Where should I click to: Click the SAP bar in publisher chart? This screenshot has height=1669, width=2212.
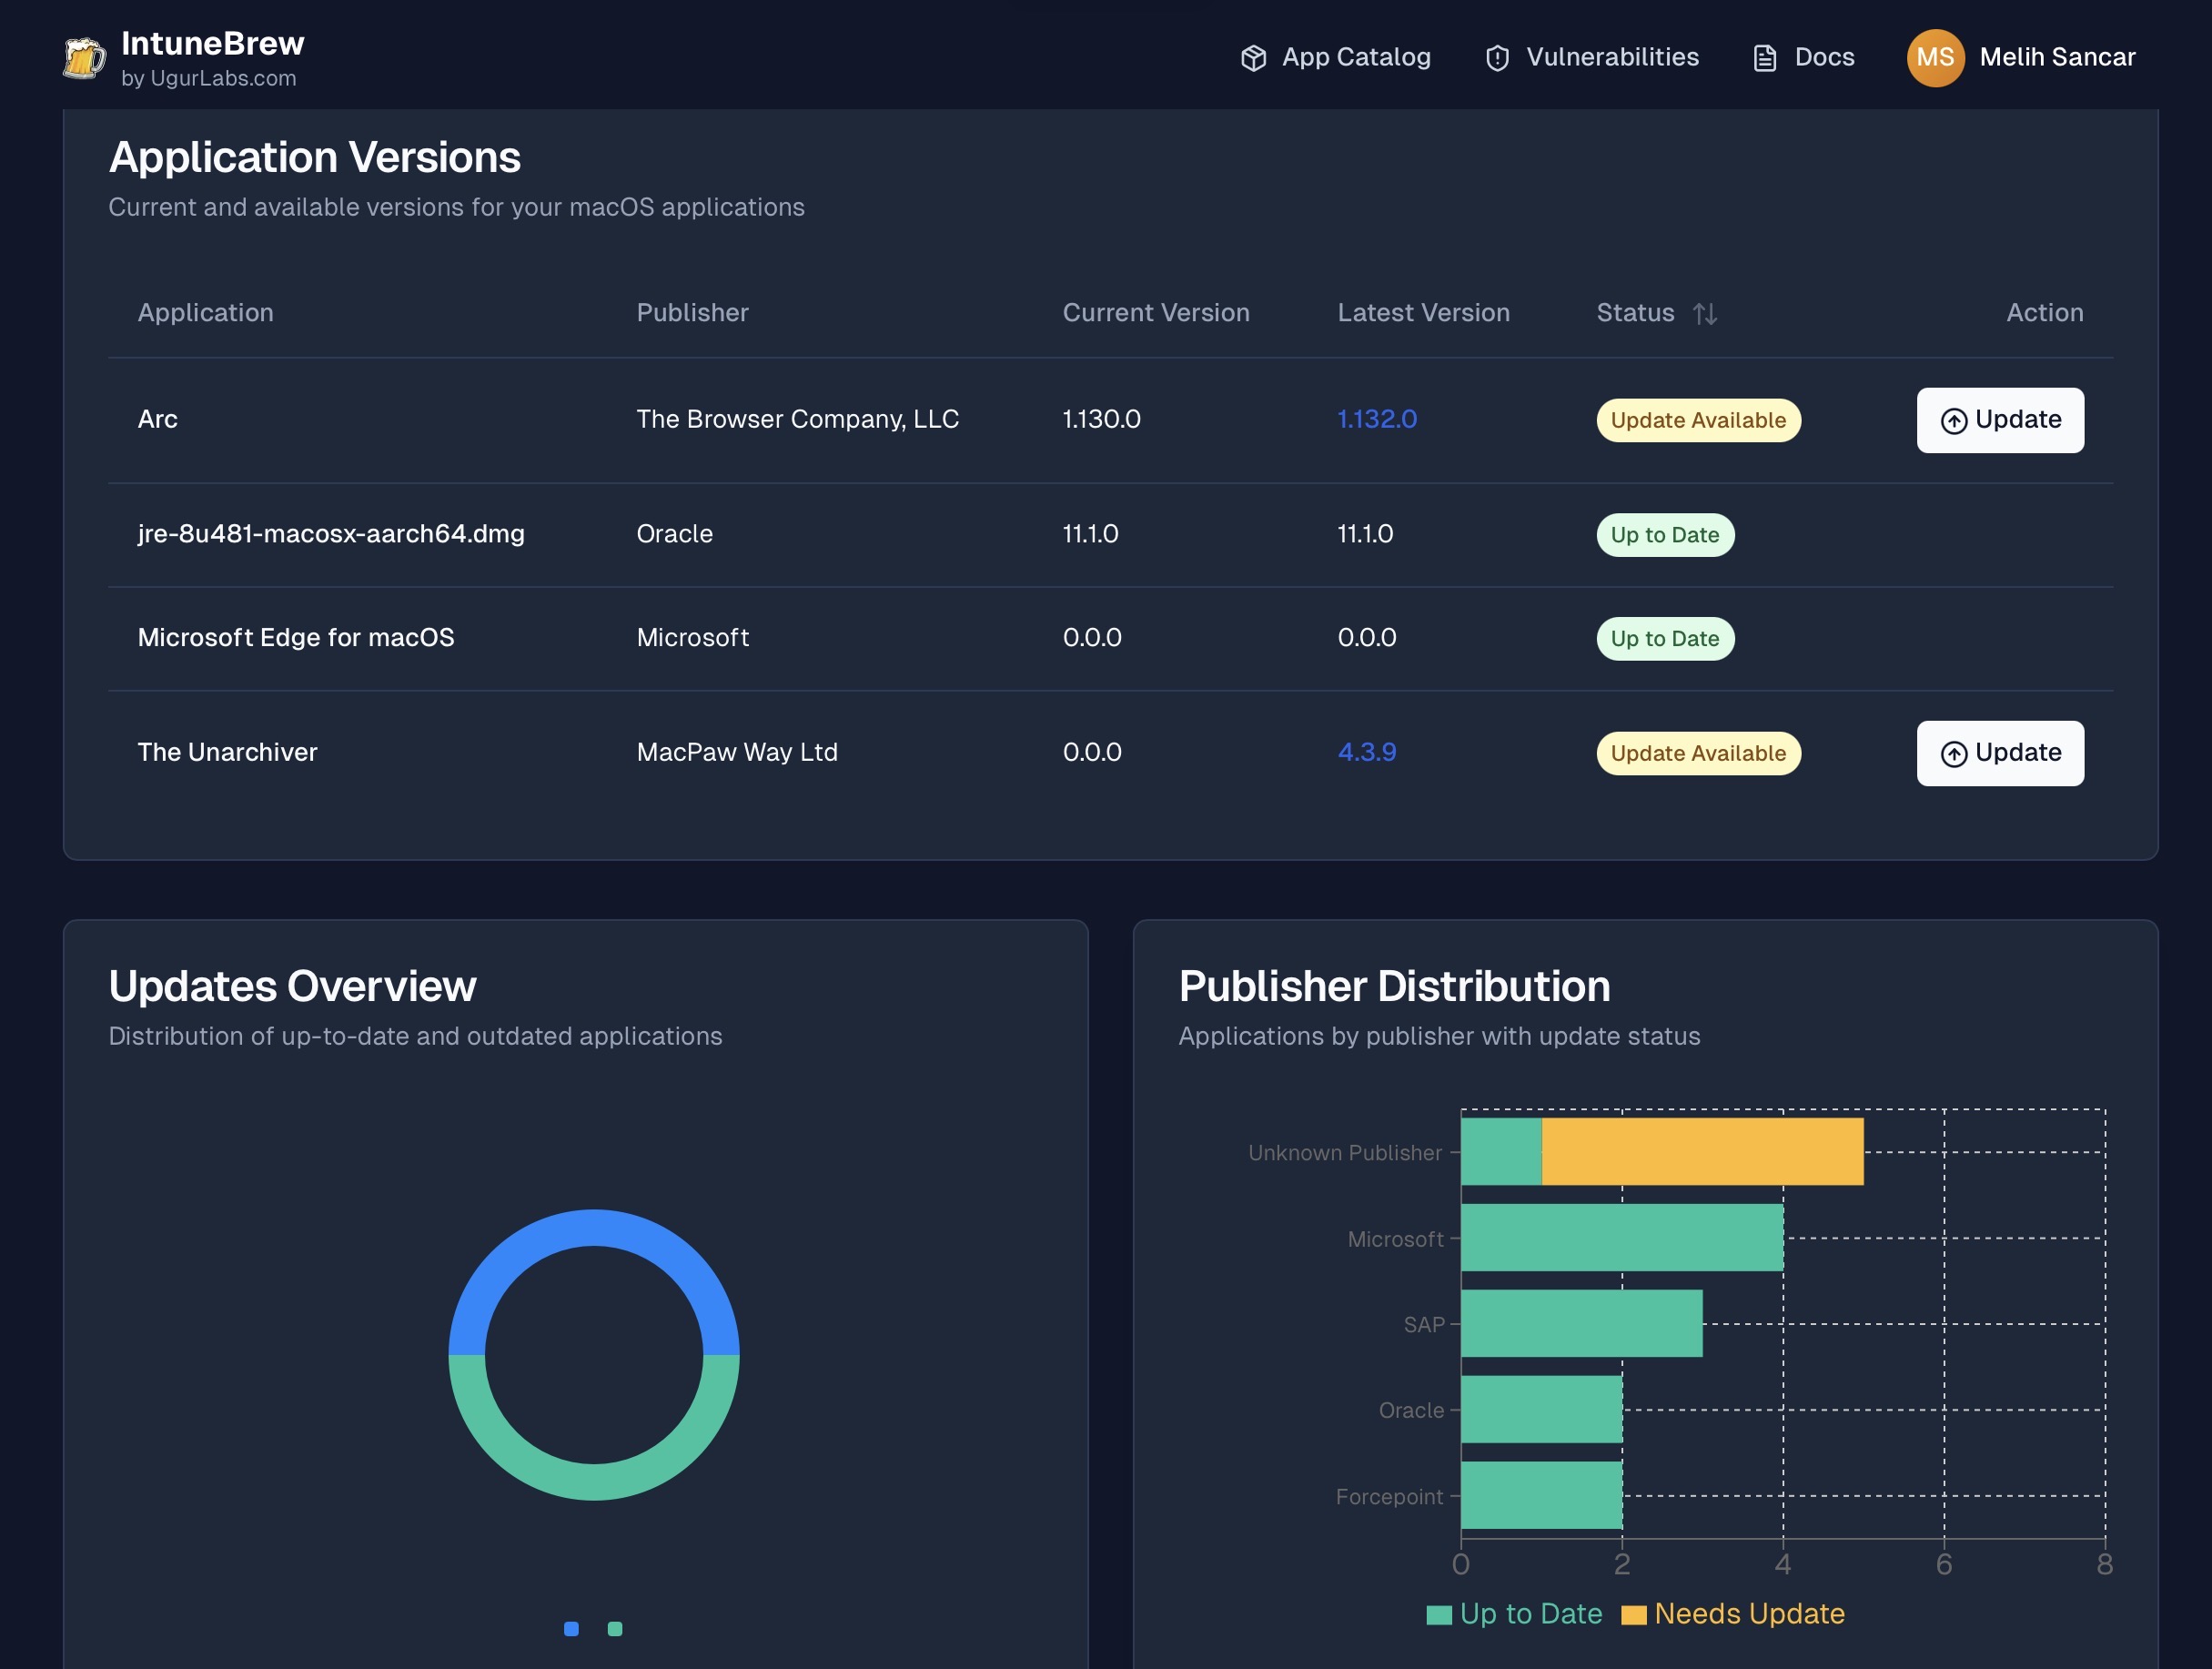coord(1581,1324)
